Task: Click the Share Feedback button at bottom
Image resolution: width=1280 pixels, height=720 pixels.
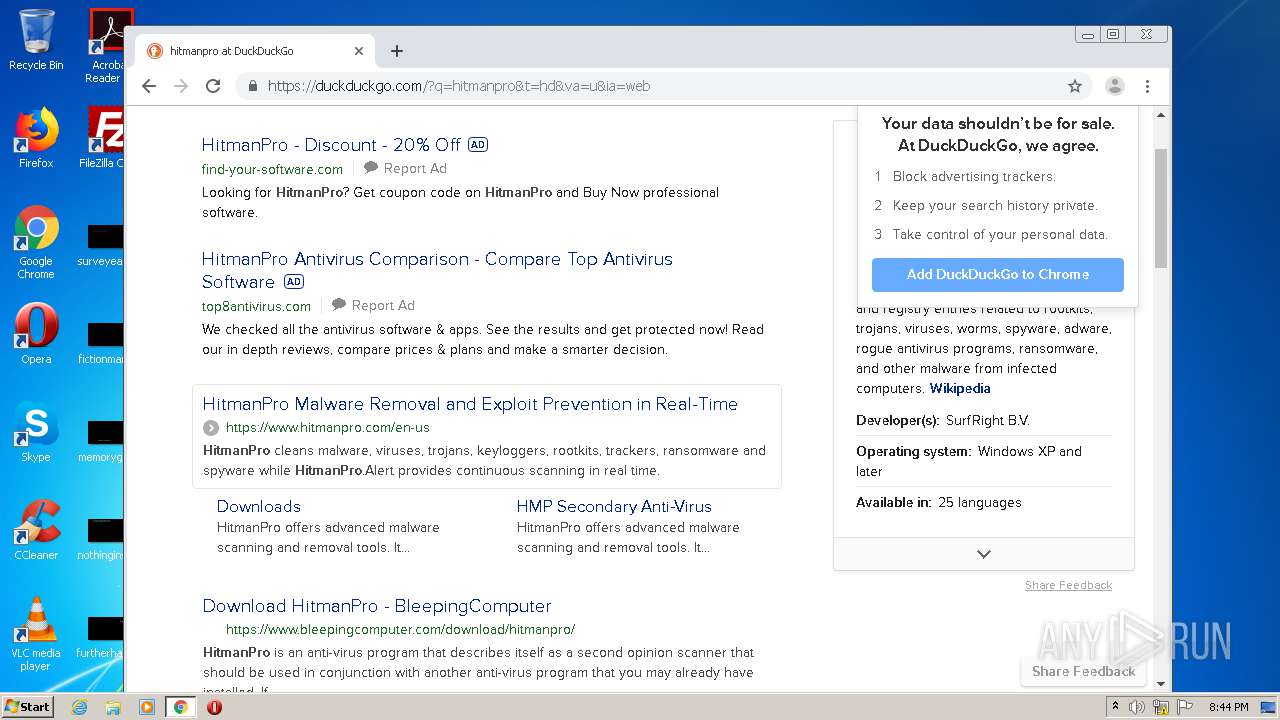Action: click(x=1084, y=671)
